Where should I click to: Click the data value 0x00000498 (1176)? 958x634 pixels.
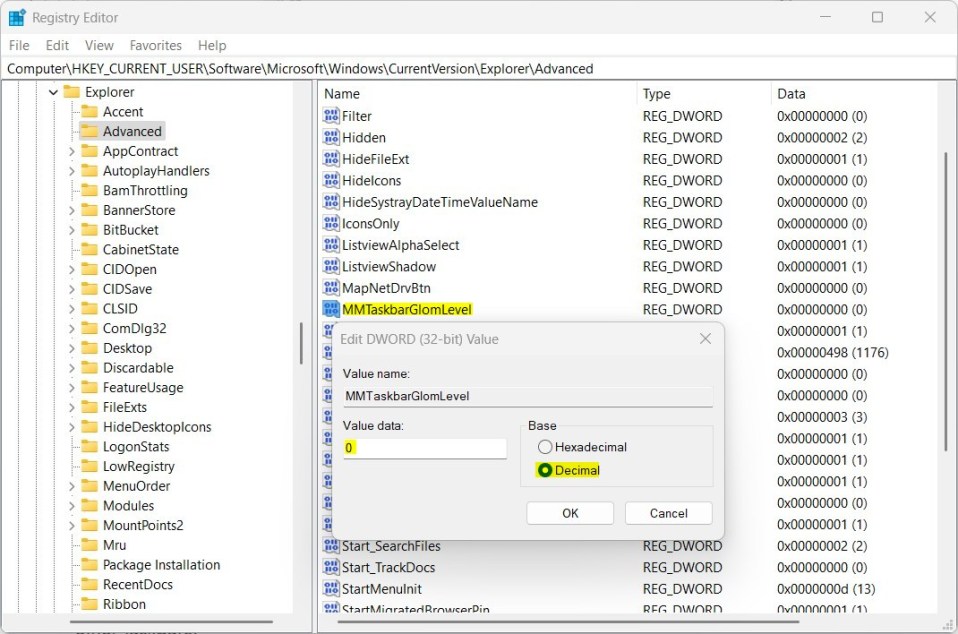click(833, 352)
